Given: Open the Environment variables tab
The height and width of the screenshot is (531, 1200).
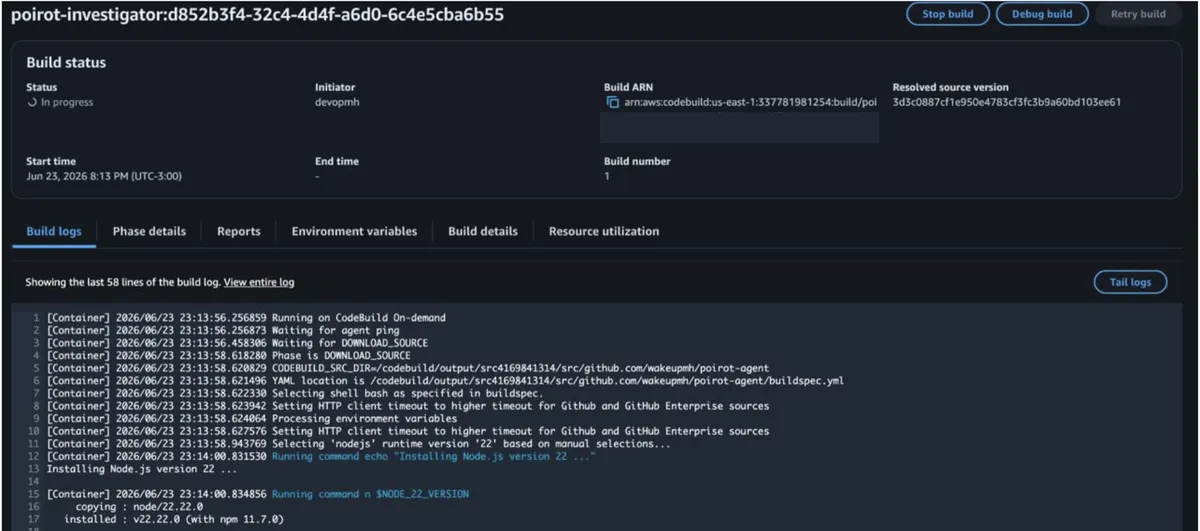Looking at the screenshot, I should pyautogui.click(x=354, y=231).
